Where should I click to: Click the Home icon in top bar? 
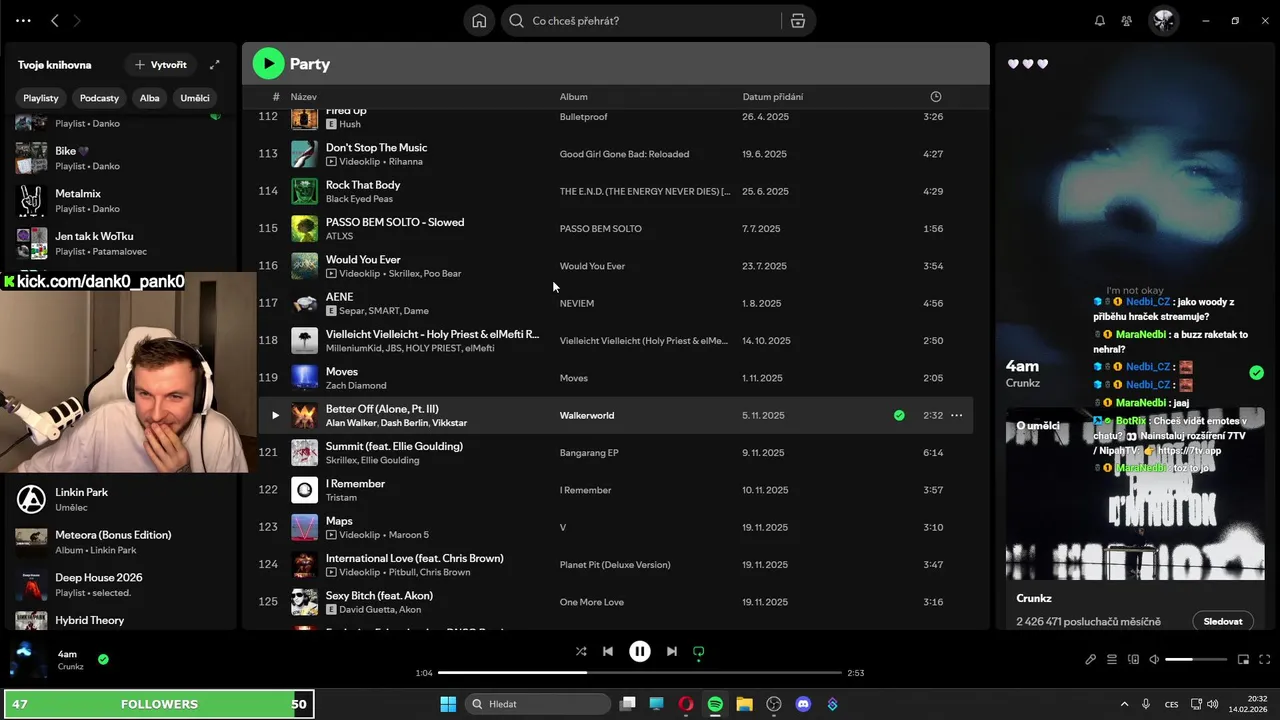point(479,21)
